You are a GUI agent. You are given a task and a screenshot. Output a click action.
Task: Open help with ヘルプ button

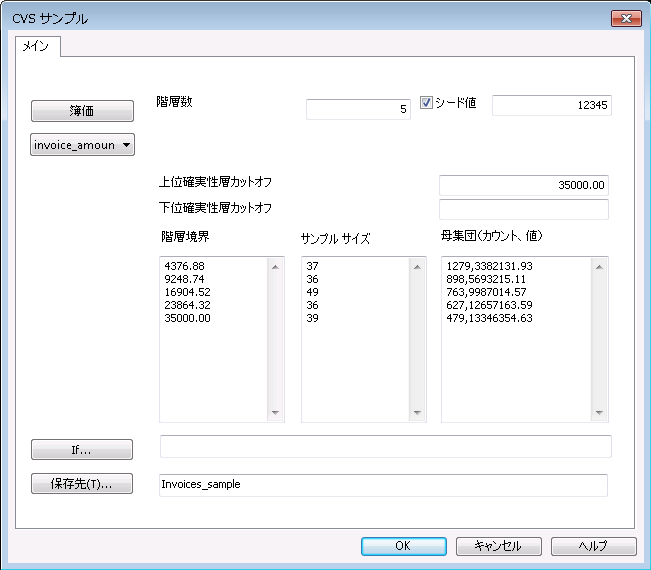point(594,546)
